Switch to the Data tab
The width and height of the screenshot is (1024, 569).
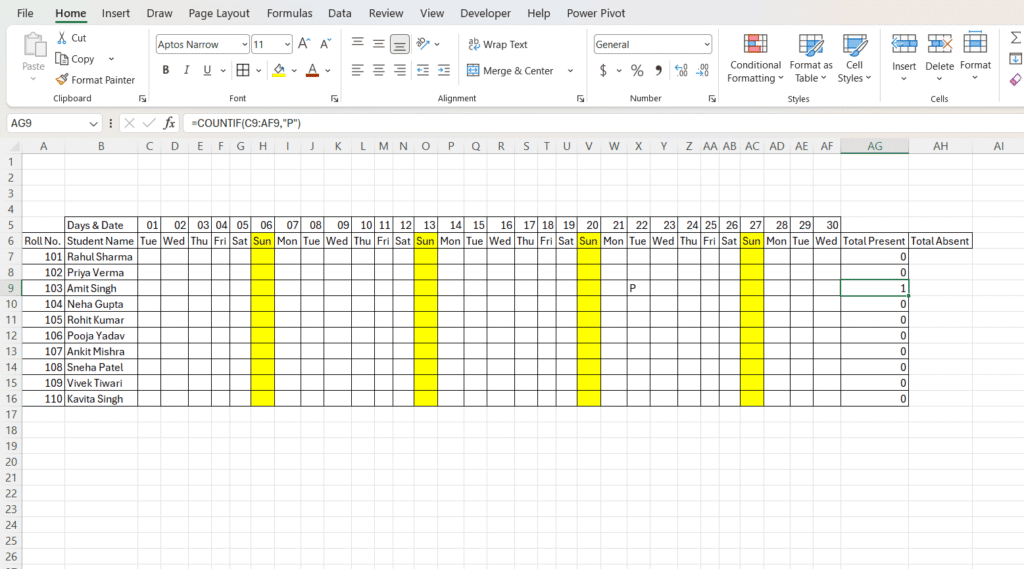(340, 13)
